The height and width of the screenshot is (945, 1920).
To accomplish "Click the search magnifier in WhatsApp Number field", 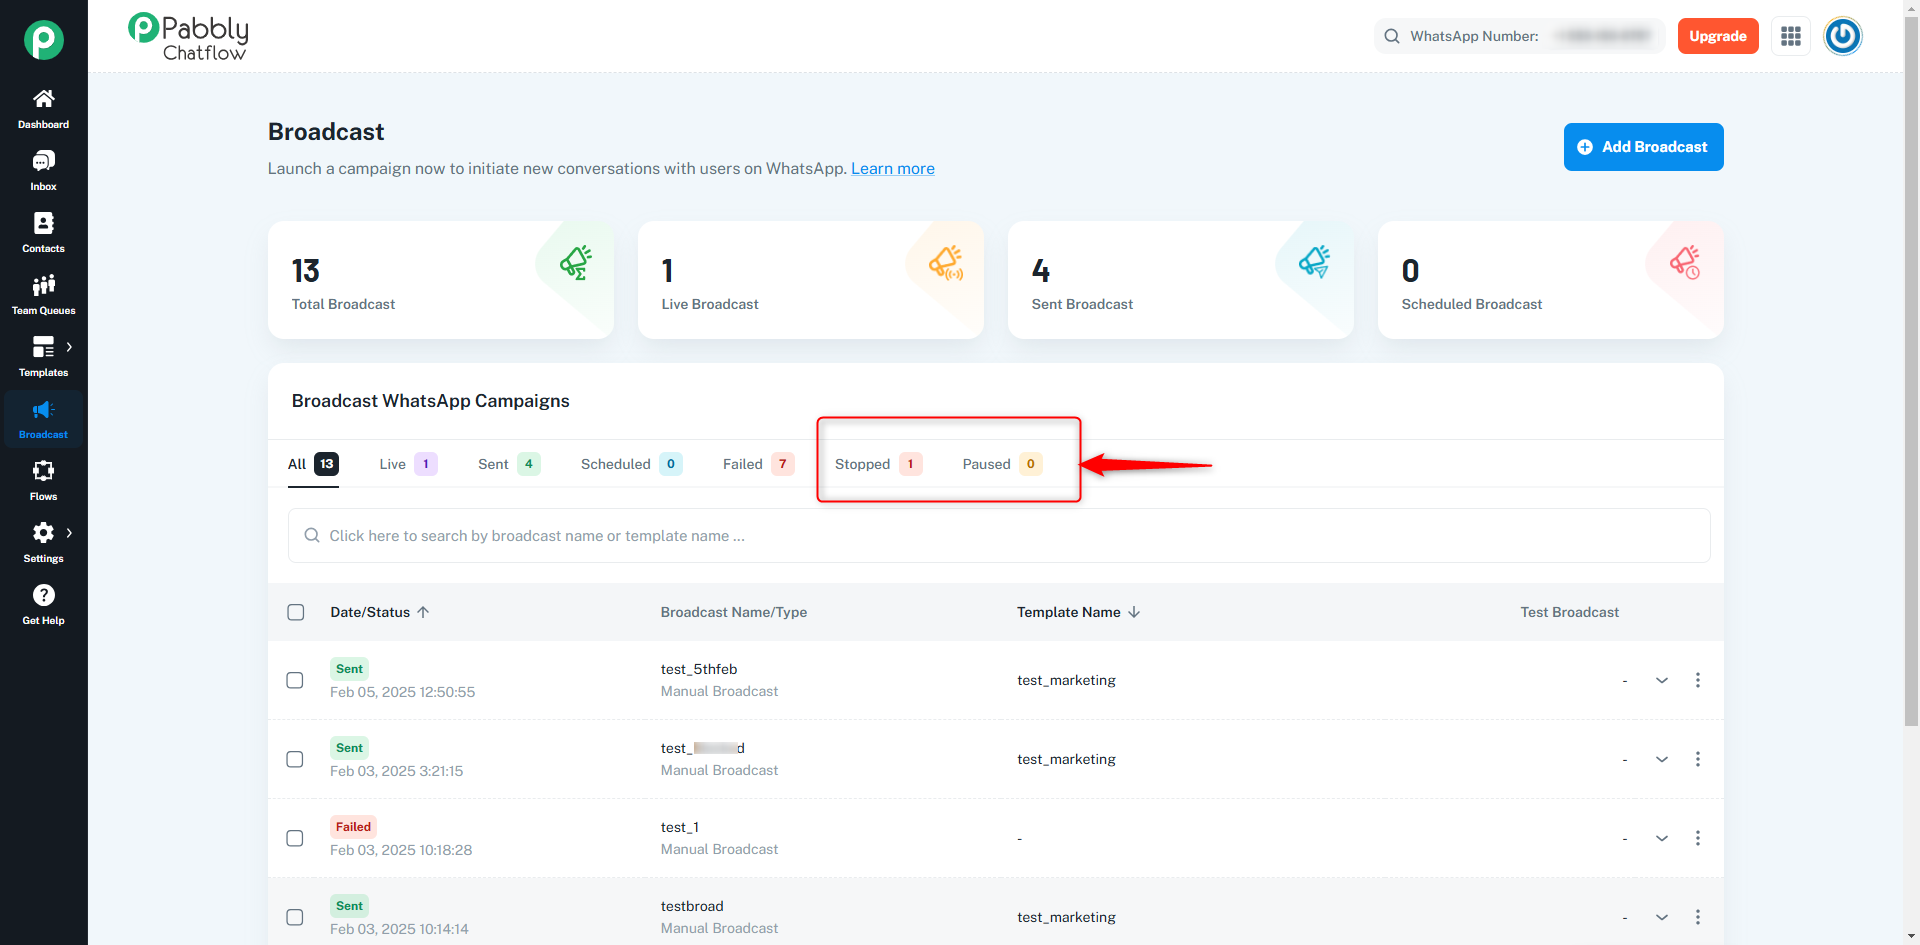I will click(1392, 36).
